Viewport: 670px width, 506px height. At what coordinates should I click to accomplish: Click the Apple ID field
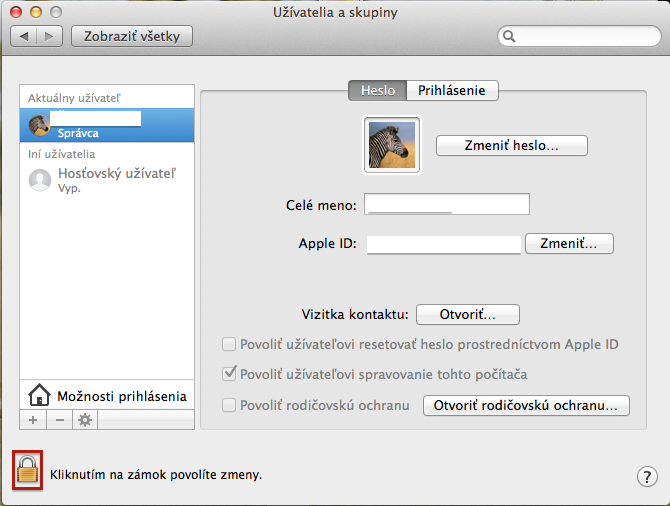[x=444, y=244]
